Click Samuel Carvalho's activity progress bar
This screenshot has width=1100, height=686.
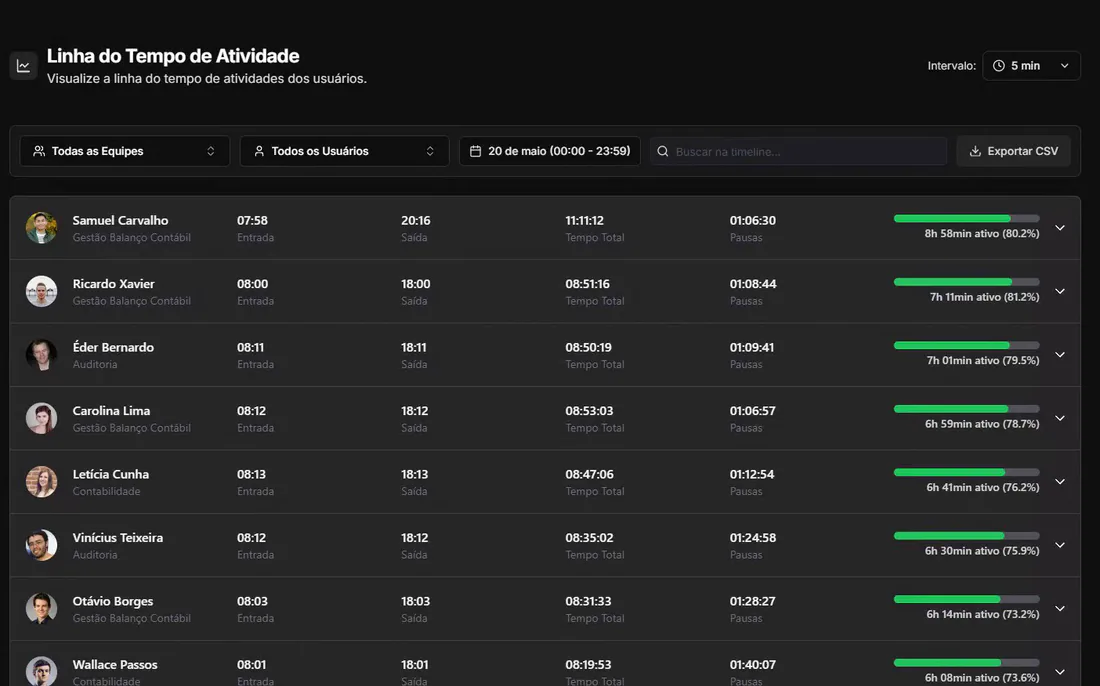coord(967,219)
